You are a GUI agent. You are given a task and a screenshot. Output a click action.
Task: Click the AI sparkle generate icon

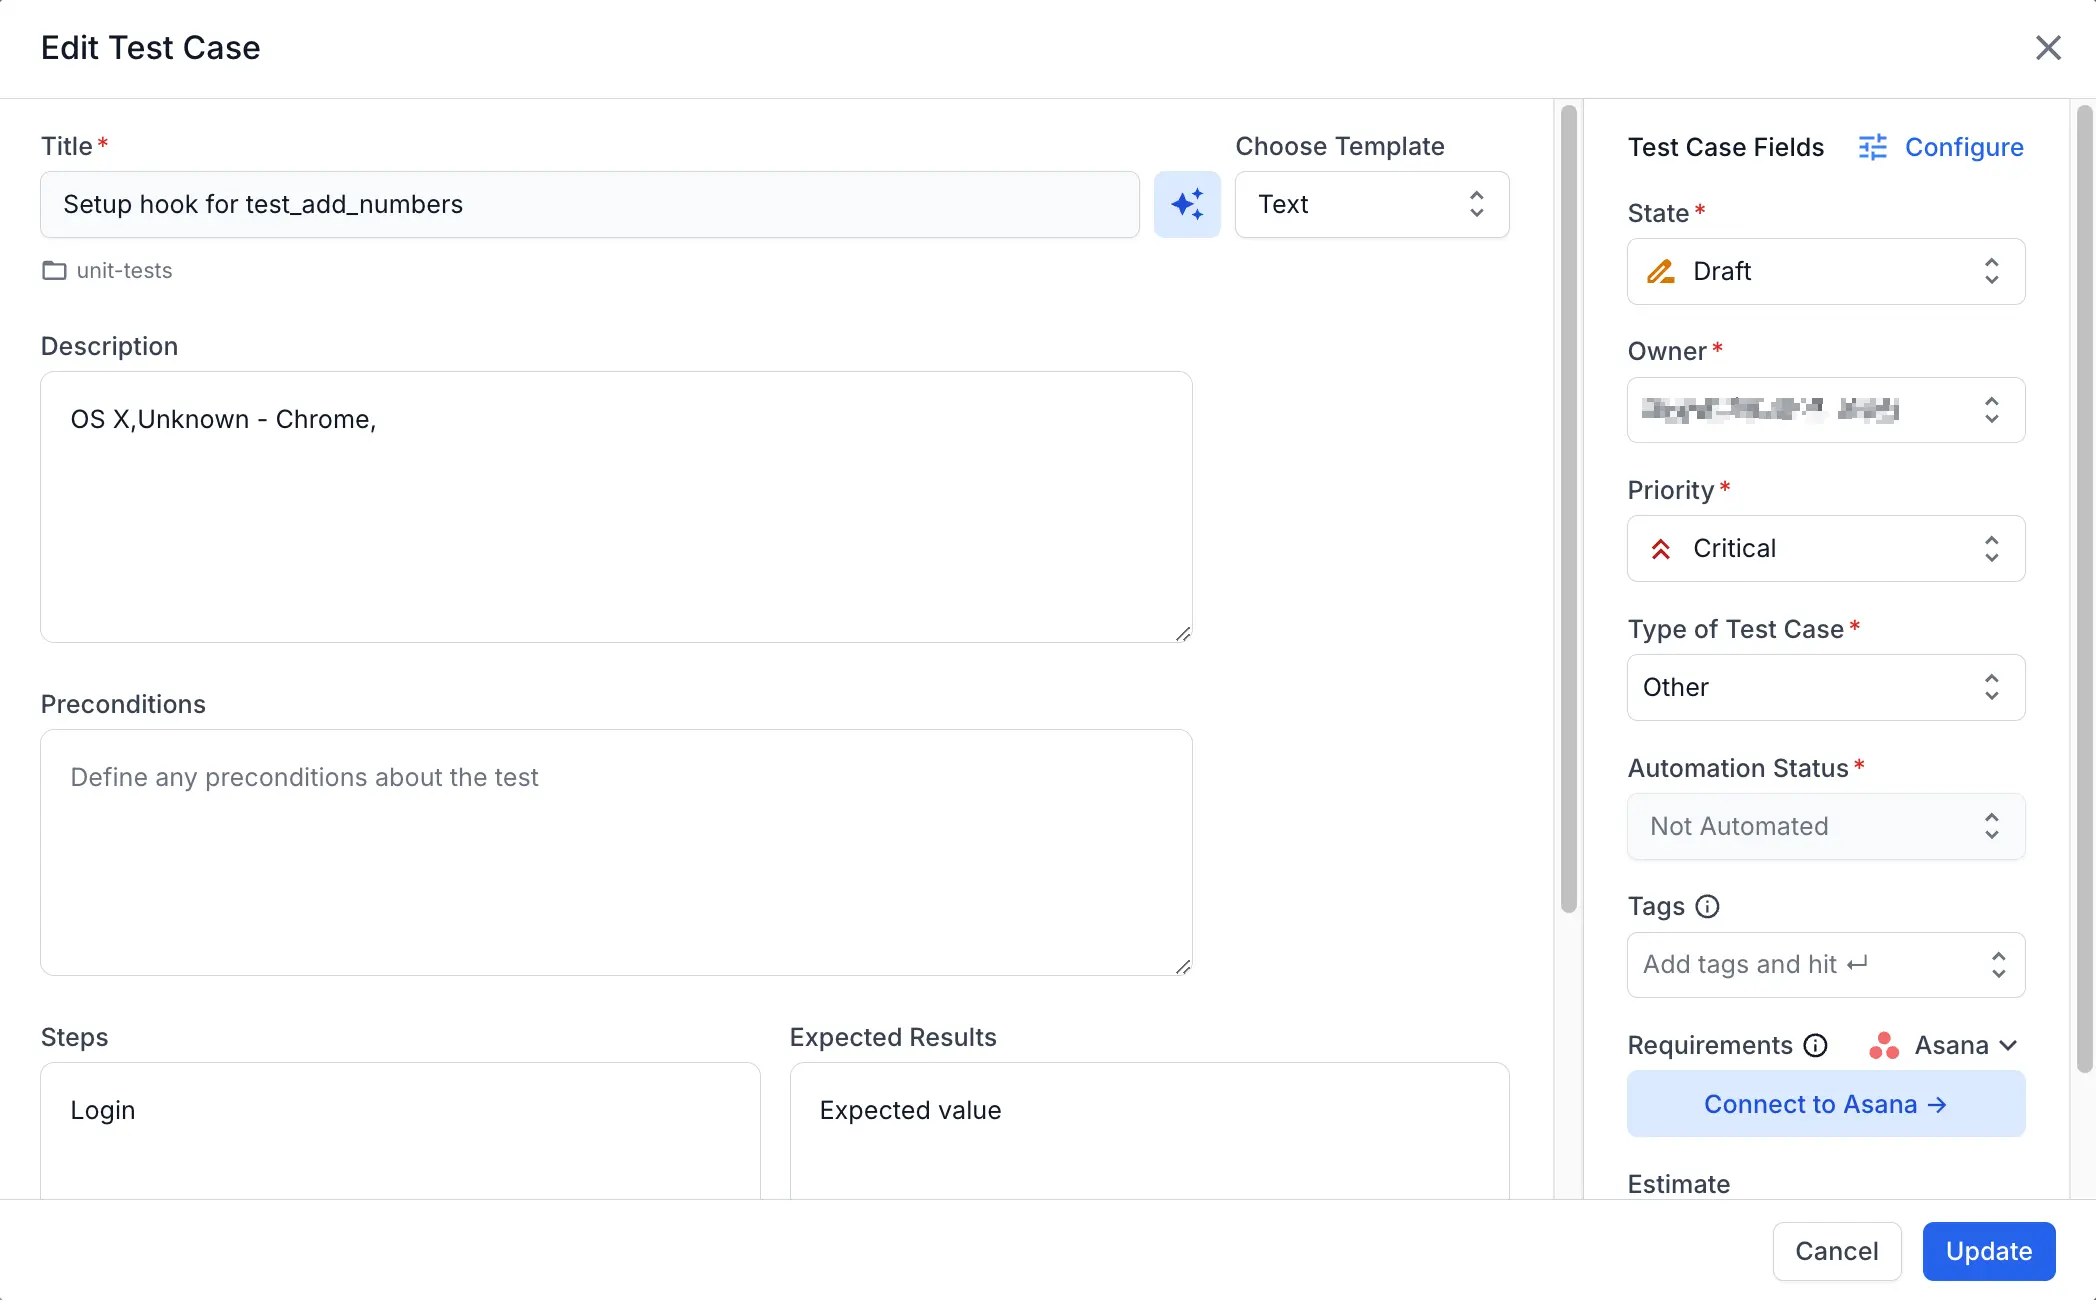(1187, 204)
